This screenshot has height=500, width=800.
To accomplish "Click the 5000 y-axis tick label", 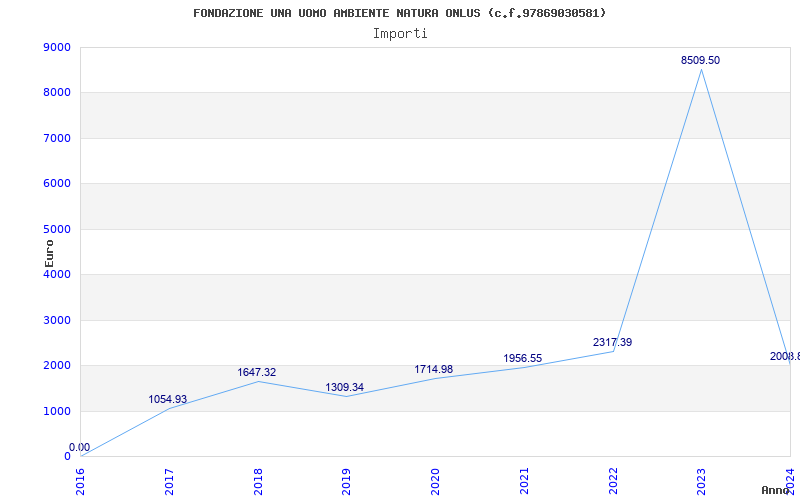I will click(57, 229).
